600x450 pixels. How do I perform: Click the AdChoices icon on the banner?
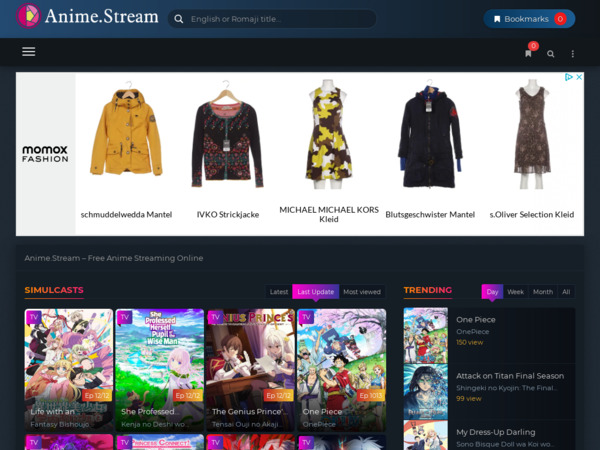tap(569, 77)
